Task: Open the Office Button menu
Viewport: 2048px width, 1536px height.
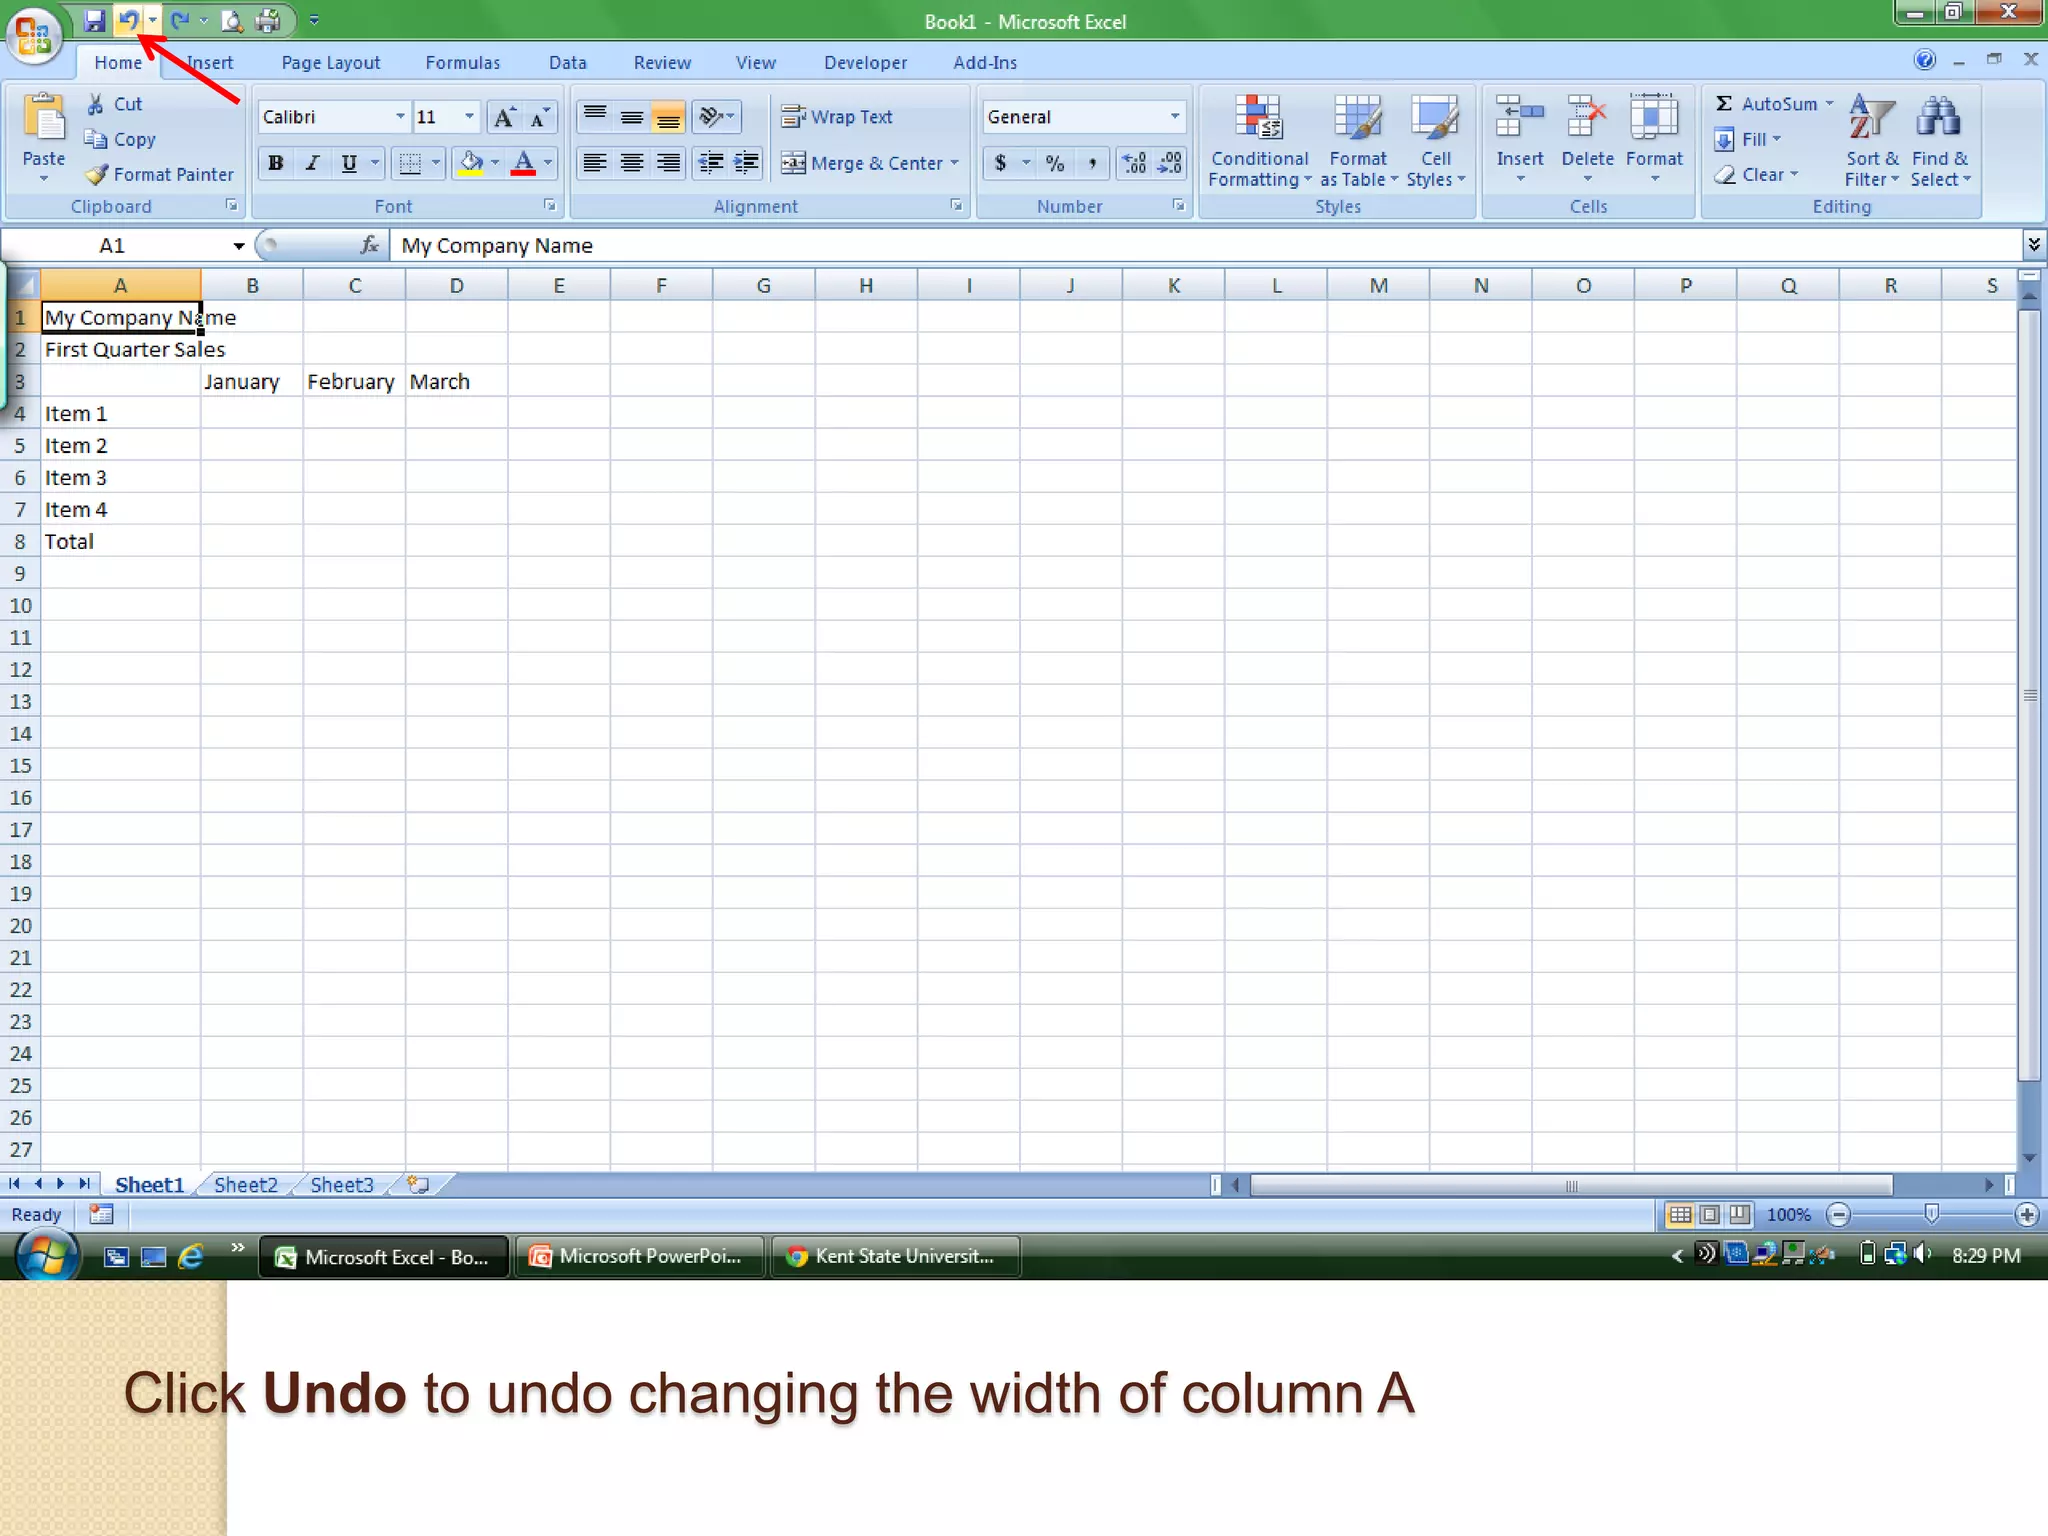Action: coord(34,36)
